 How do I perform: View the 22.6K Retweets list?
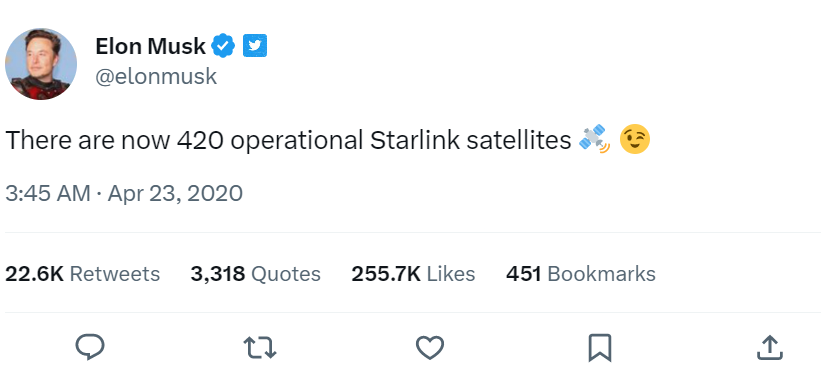83,274
